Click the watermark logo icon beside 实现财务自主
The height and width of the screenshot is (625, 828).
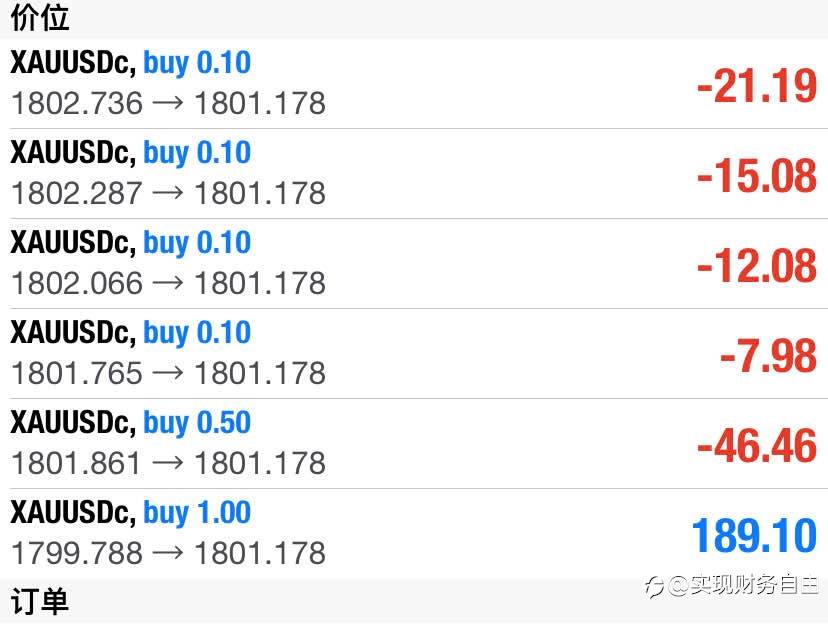[x=655, y=587]
